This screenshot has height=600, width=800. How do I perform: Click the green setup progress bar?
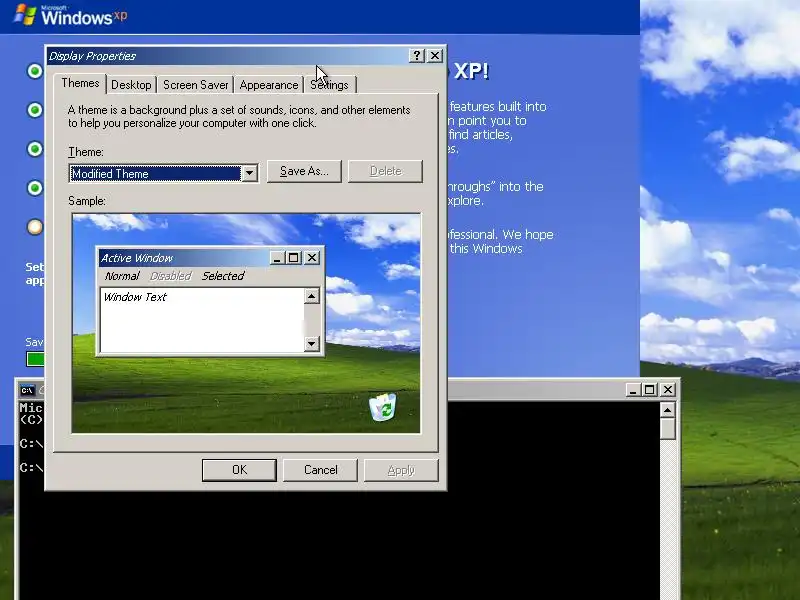coord(35,359)
